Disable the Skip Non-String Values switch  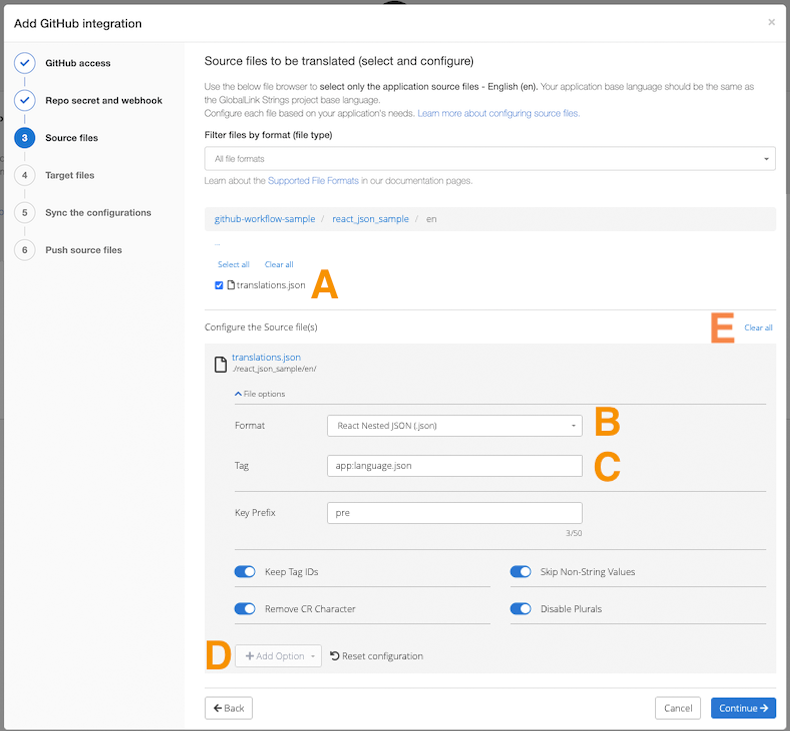tap(521, 572)
